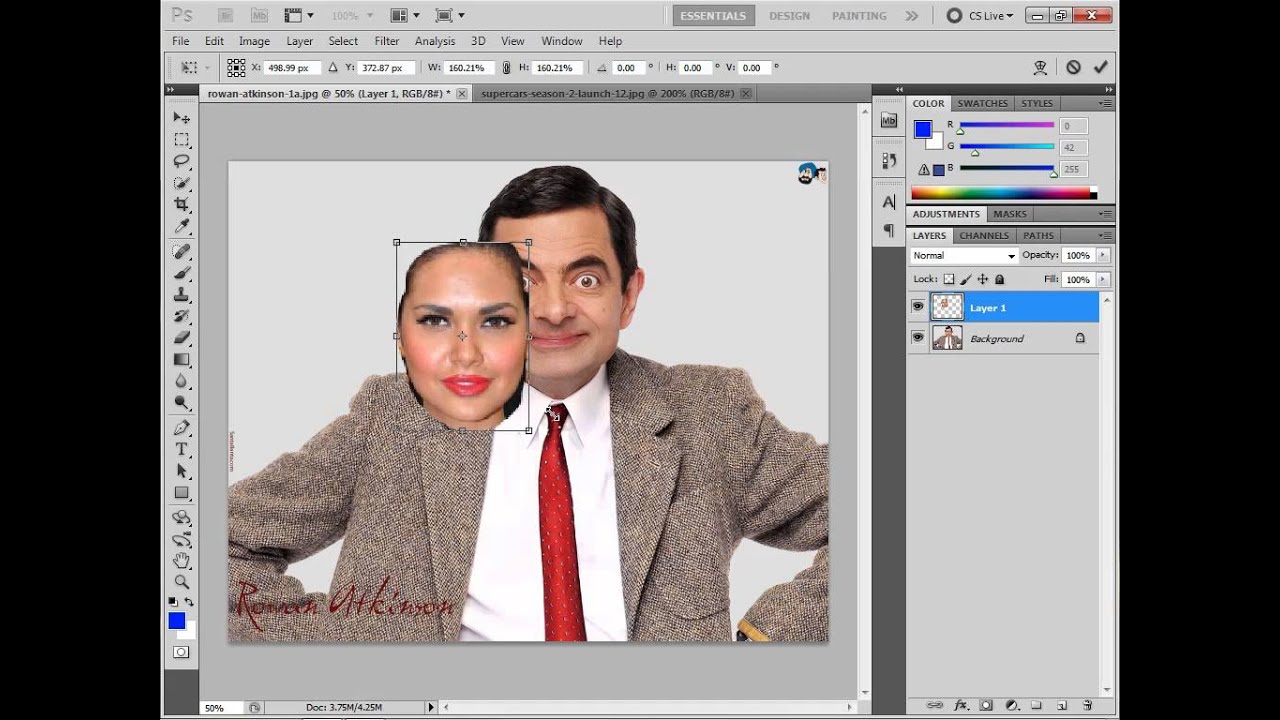Image resolution: width=1280 pixels, height=720 pixels.
Task: Open the Opacity slider arrow
Action: click(1103, 256)
